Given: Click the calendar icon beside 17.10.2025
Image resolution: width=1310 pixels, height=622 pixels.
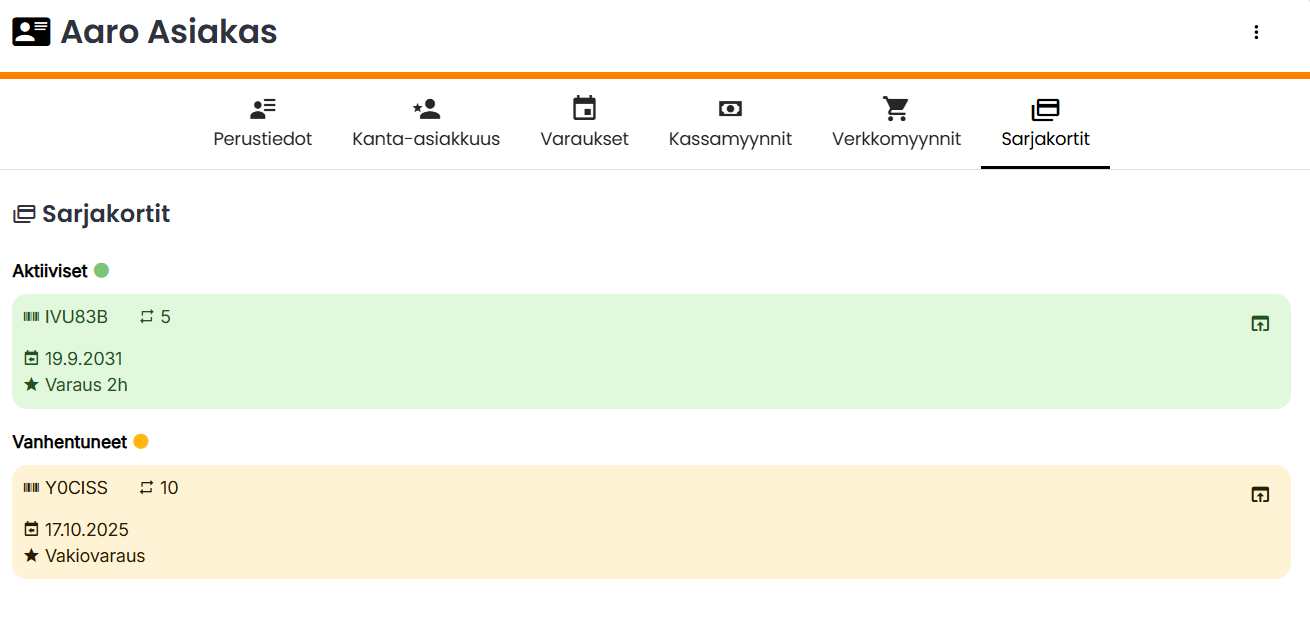Looking at the screenshot, I should 31,529.
